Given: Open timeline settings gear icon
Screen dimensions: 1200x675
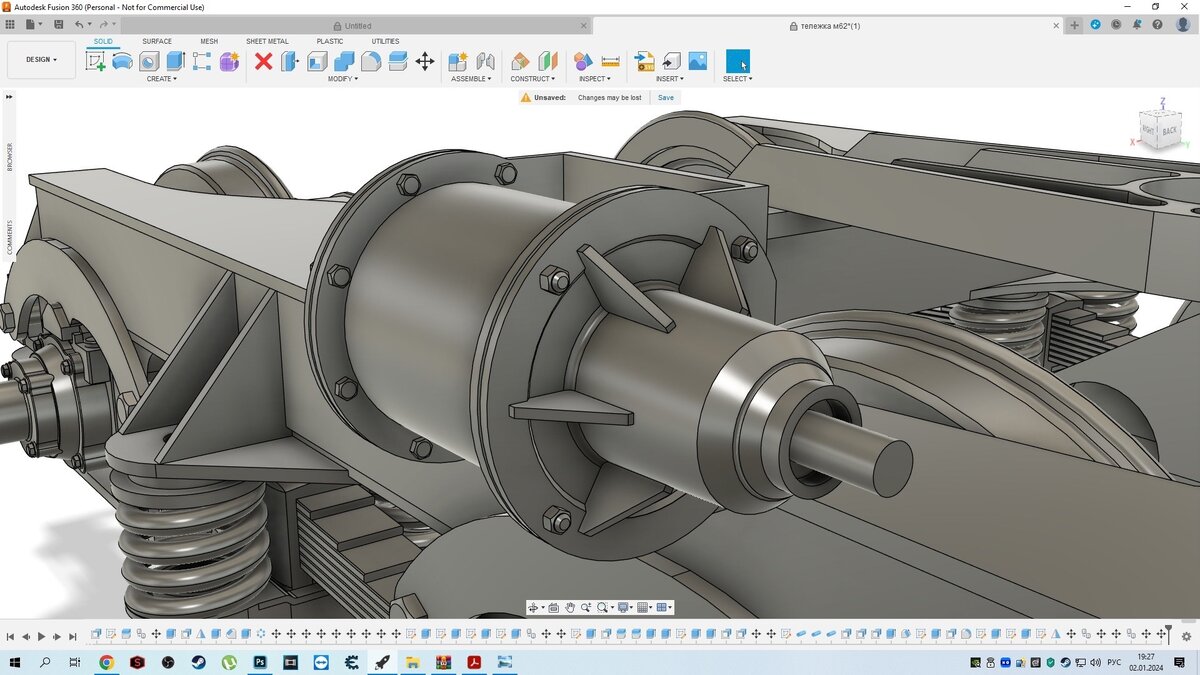Looking at the screenshot, I should pos(1185,636).
